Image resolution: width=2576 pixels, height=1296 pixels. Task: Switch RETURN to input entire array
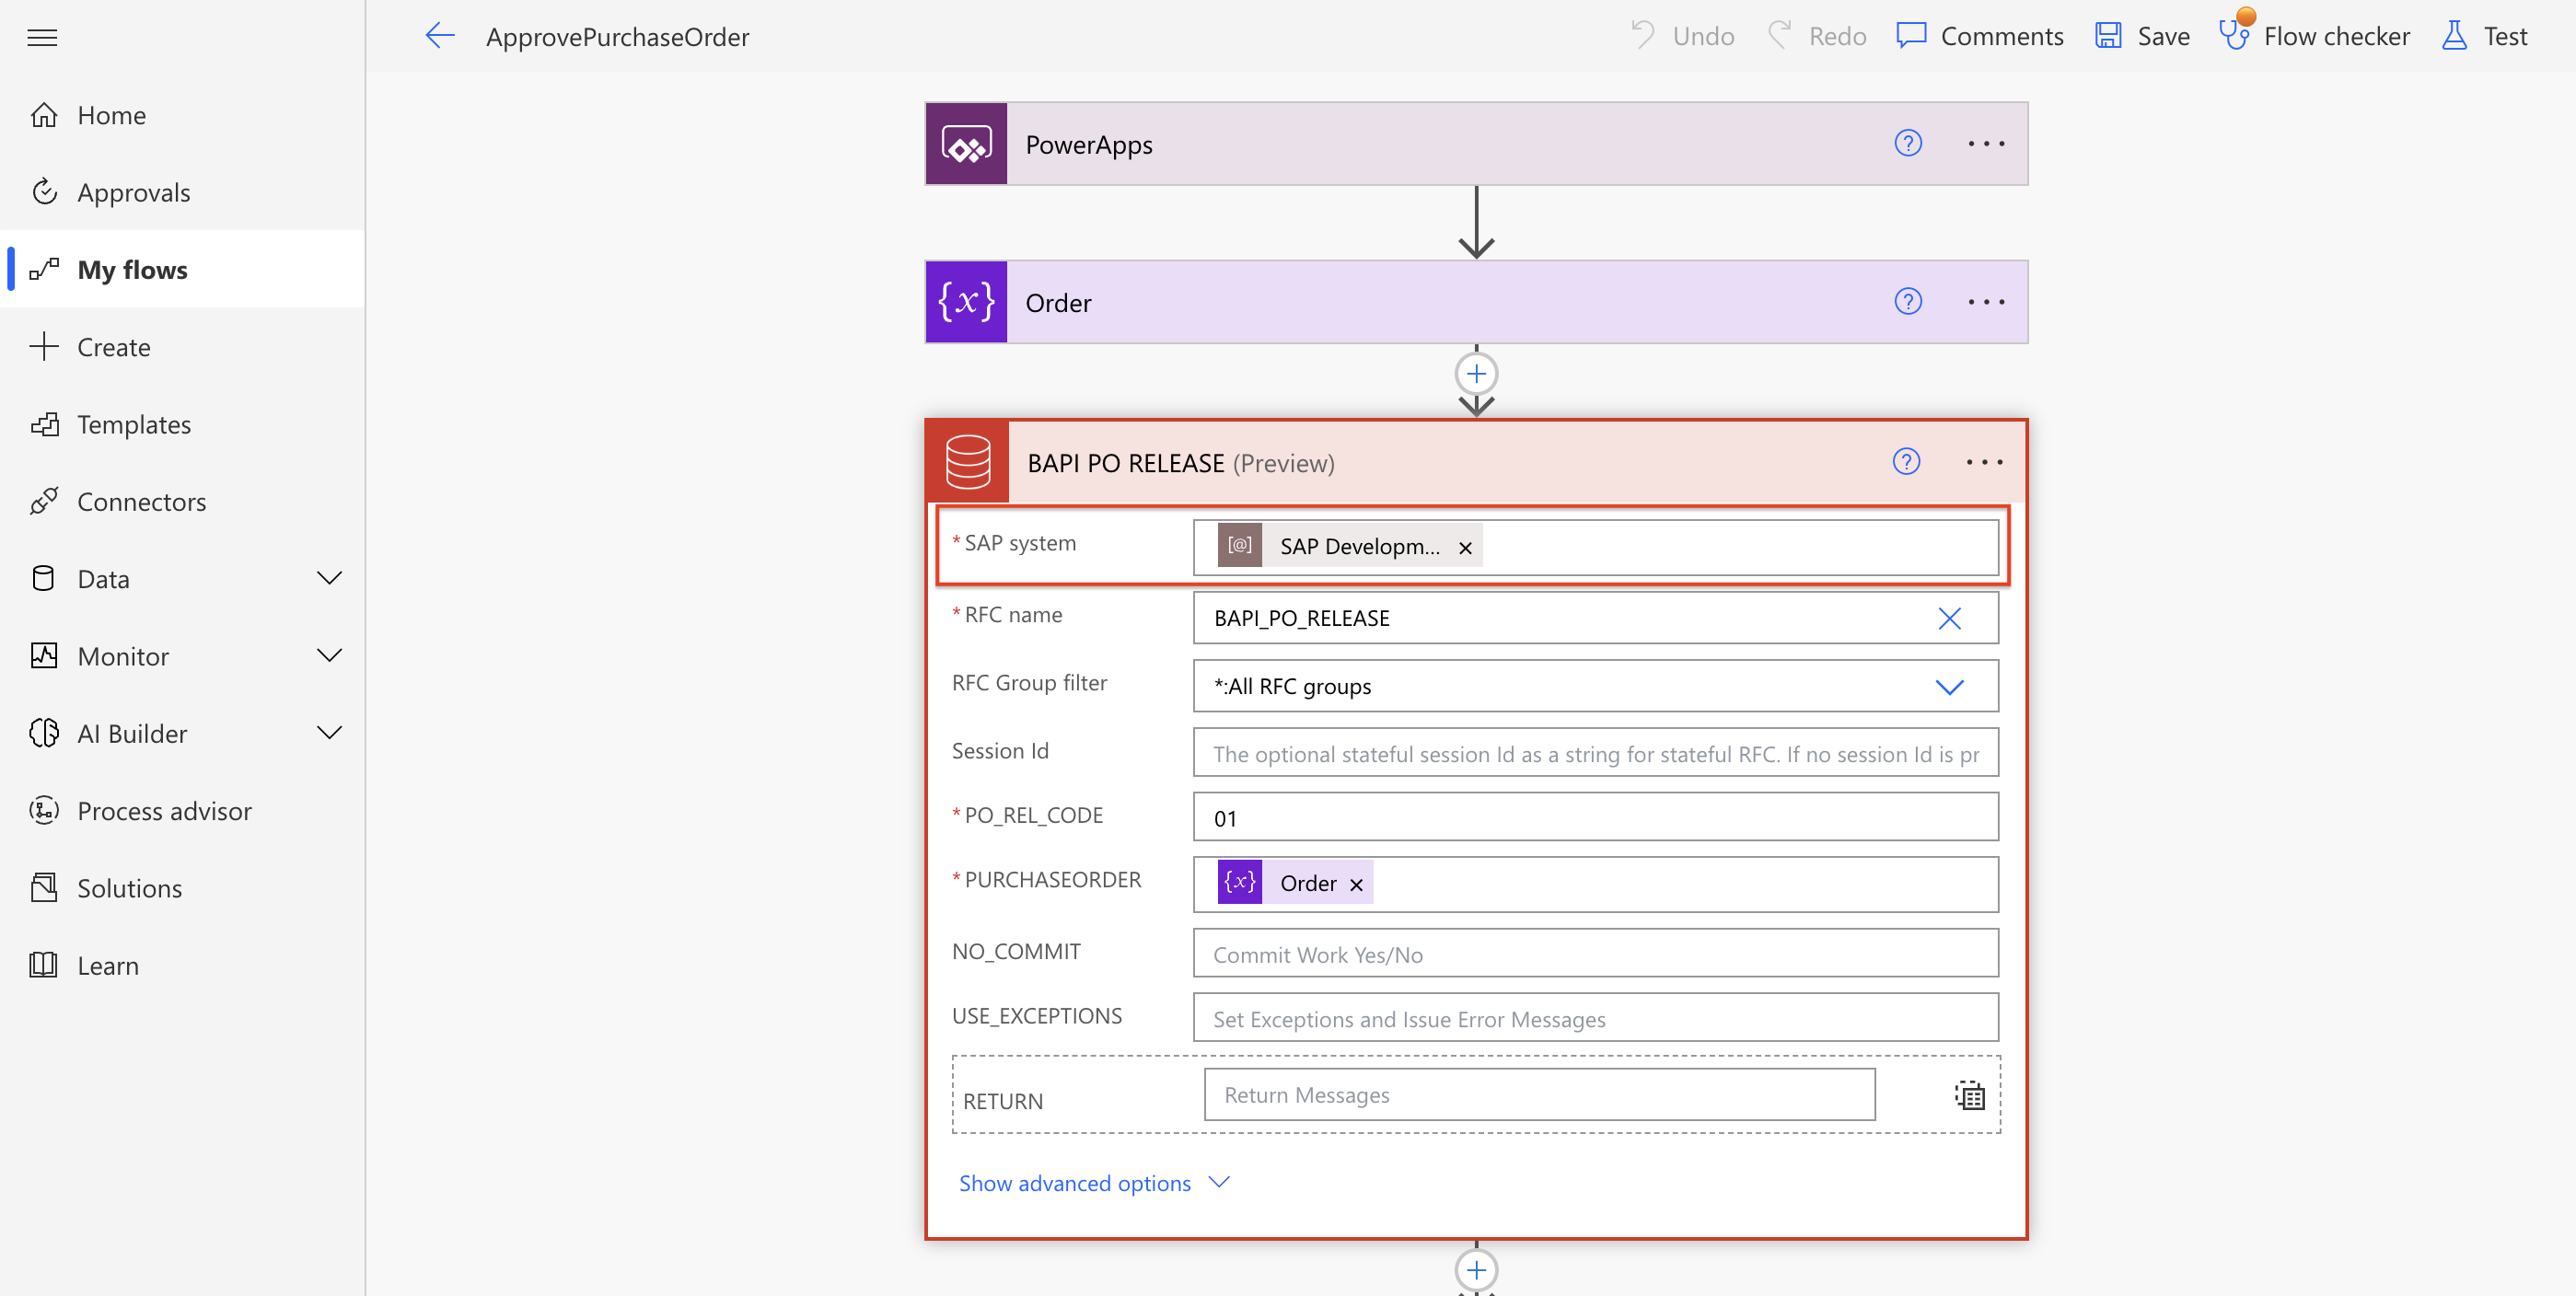pyautogui.click(x=1969, y=1096)
